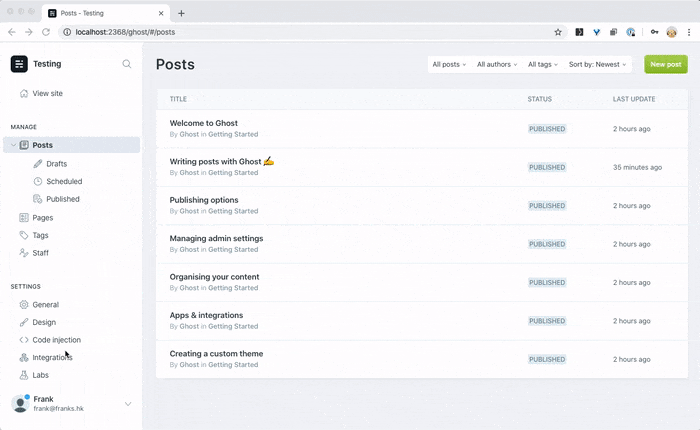Image resolution: width=700 pixels, height=430 pixels.
Task: Expand the All posts filter dropdown
Action: click(x=449, y=64)
